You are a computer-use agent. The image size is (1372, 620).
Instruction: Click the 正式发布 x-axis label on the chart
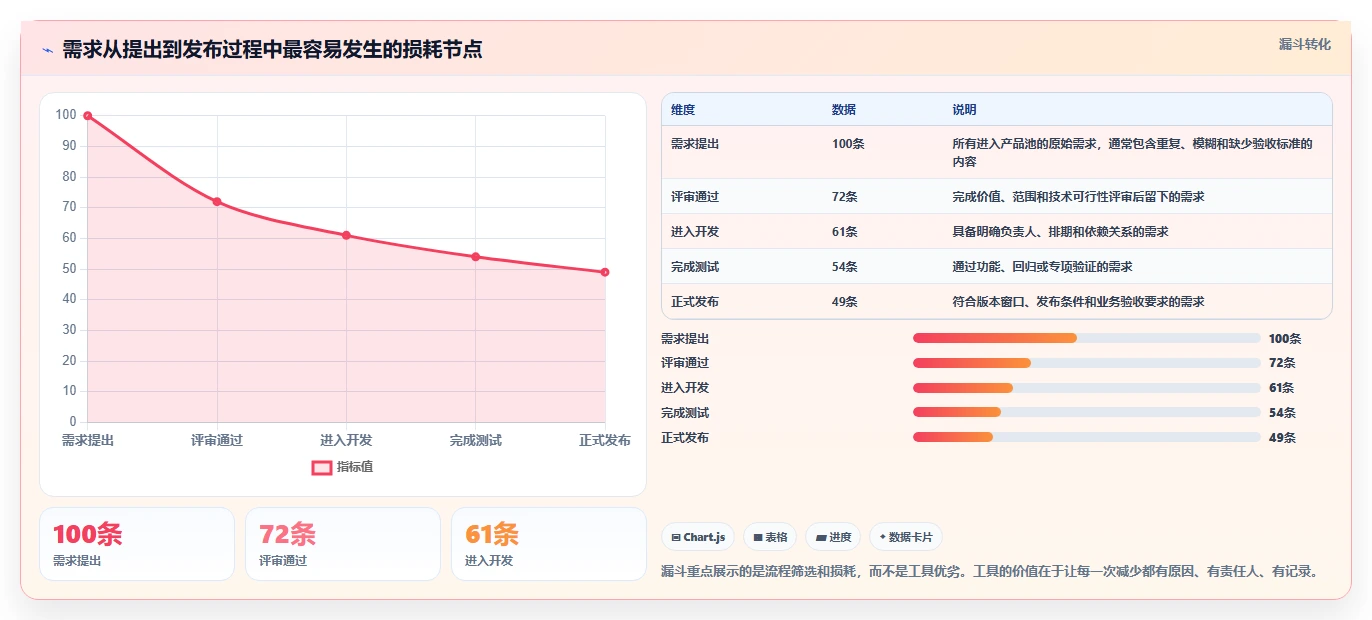tap(605, 441)
